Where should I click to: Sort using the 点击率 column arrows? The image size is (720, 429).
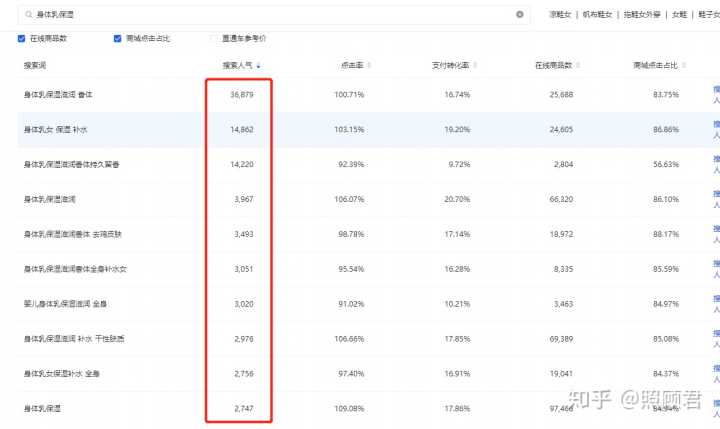point(366,65)
